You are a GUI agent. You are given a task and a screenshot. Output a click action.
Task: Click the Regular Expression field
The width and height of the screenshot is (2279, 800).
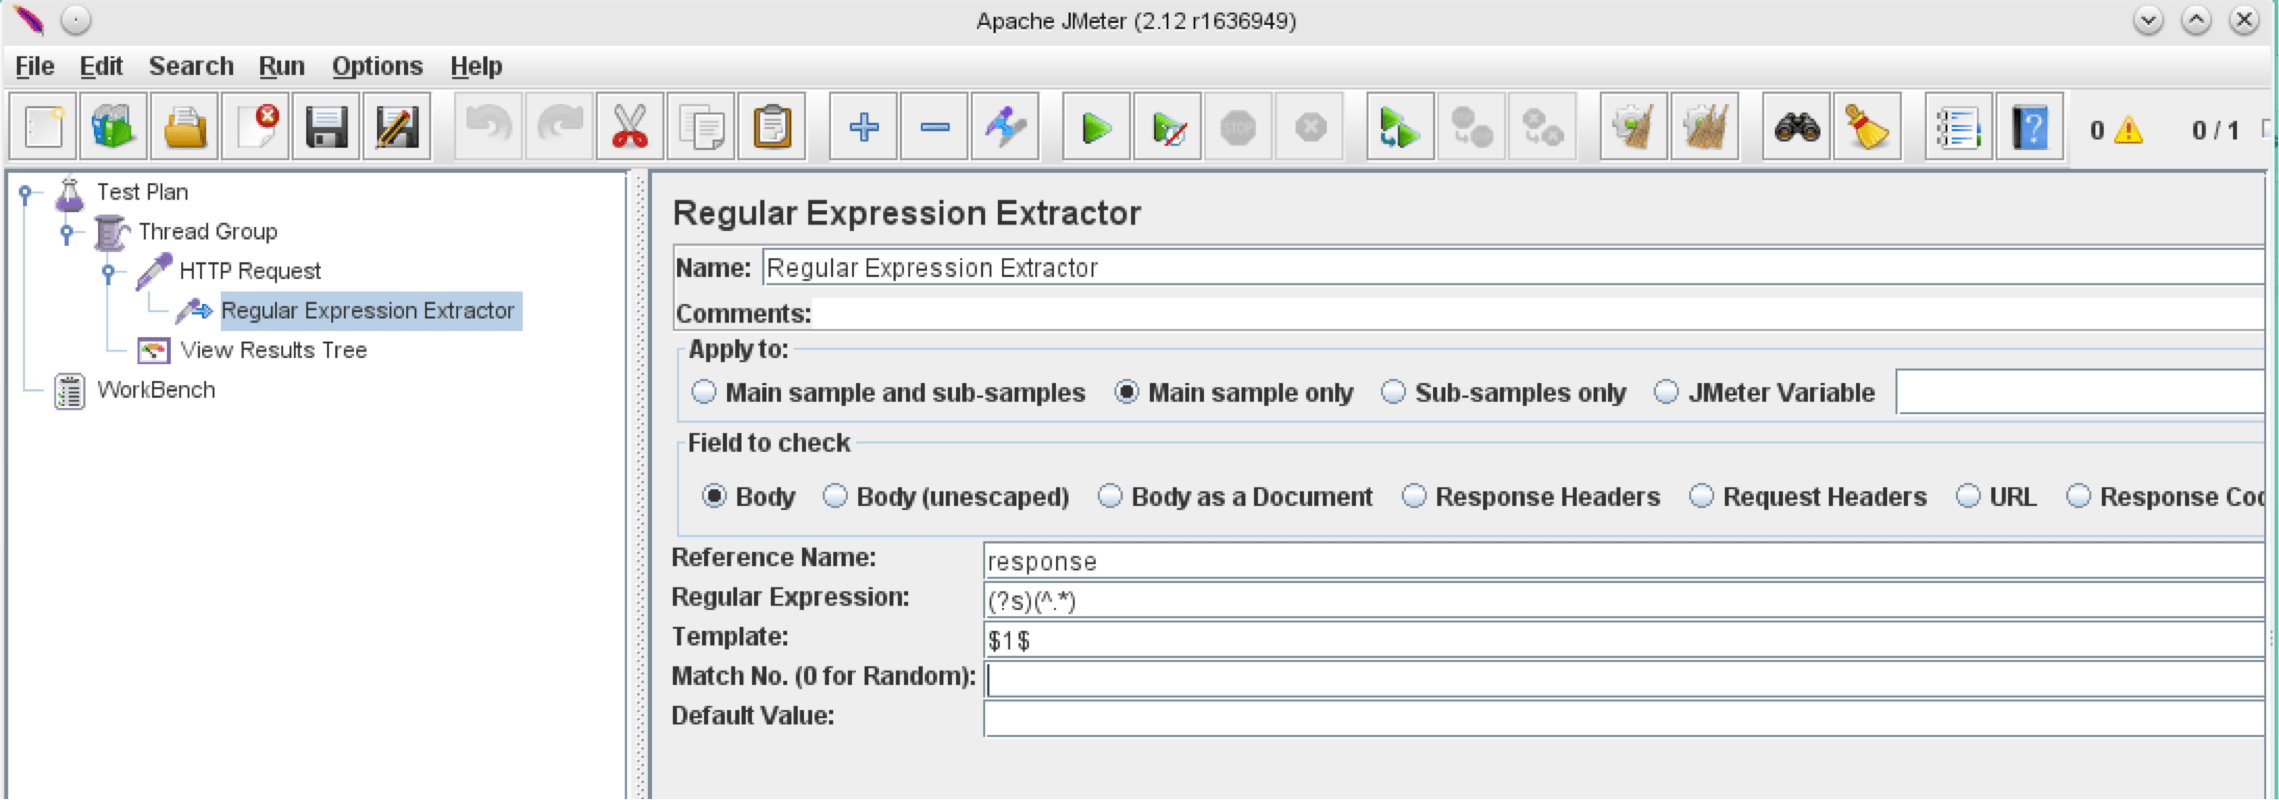(x=1624, y=600)
